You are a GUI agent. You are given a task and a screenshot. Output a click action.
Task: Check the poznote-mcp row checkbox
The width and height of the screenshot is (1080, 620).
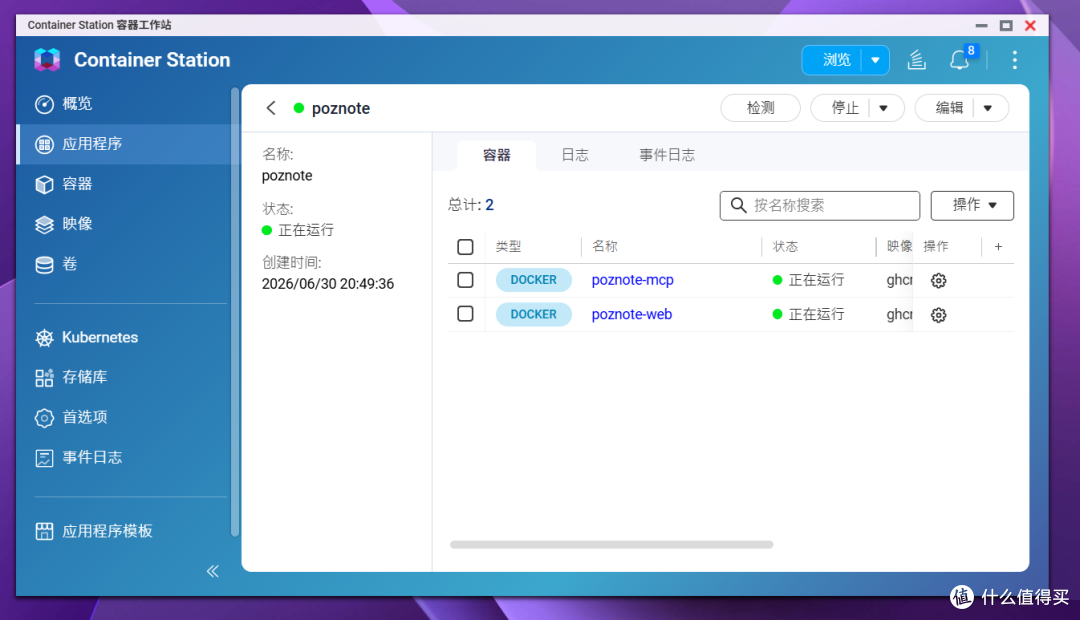(466, 280)
